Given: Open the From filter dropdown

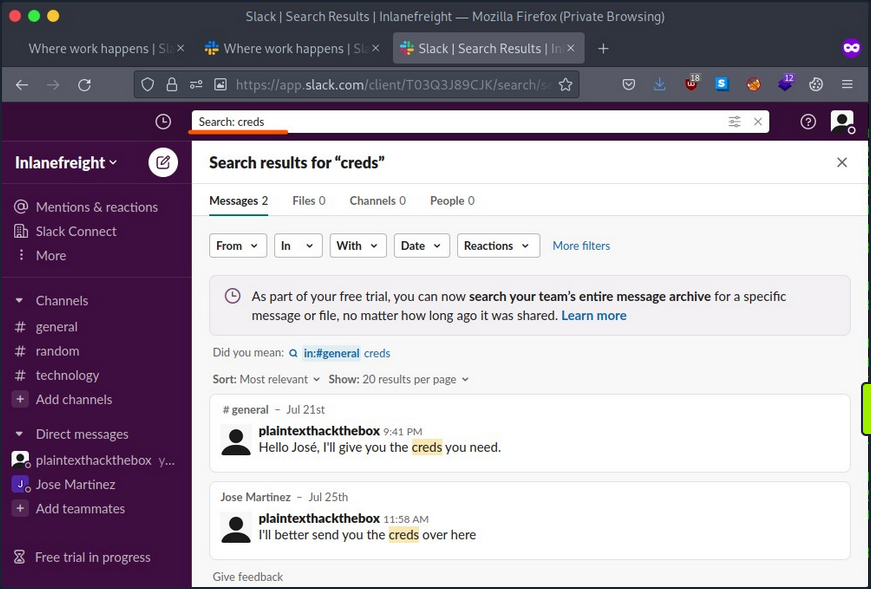Looking at the screenshot, I should (x=237, y=246).
